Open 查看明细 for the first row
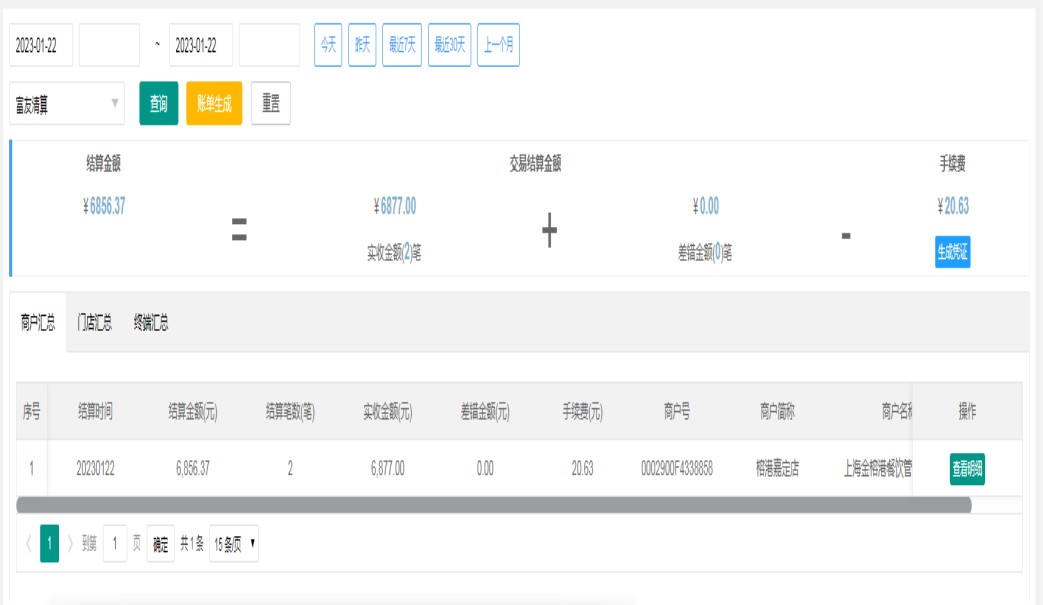Image resolution: width=1043 pixels, height=605 pixels. (967, 468)
